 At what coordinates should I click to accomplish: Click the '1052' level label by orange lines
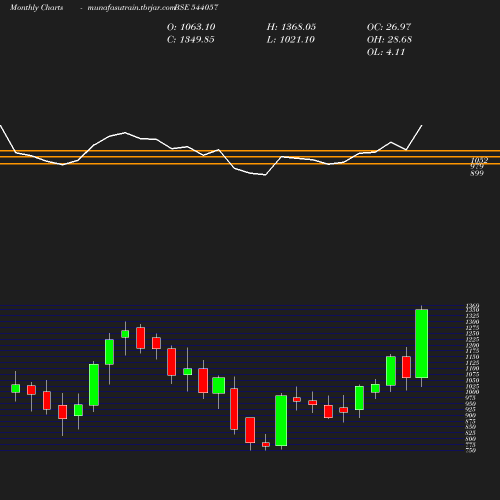coord(480,160)
